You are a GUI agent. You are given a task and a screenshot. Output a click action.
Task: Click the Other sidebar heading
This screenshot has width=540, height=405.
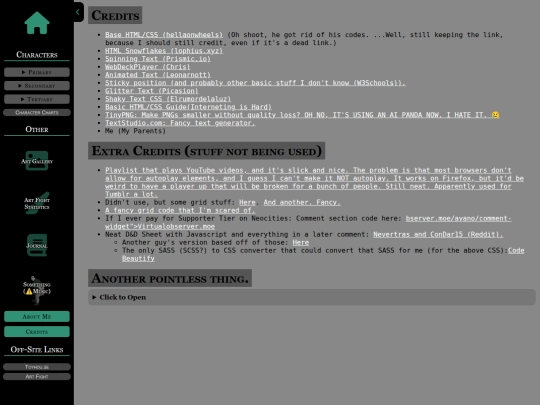point(37,129)
